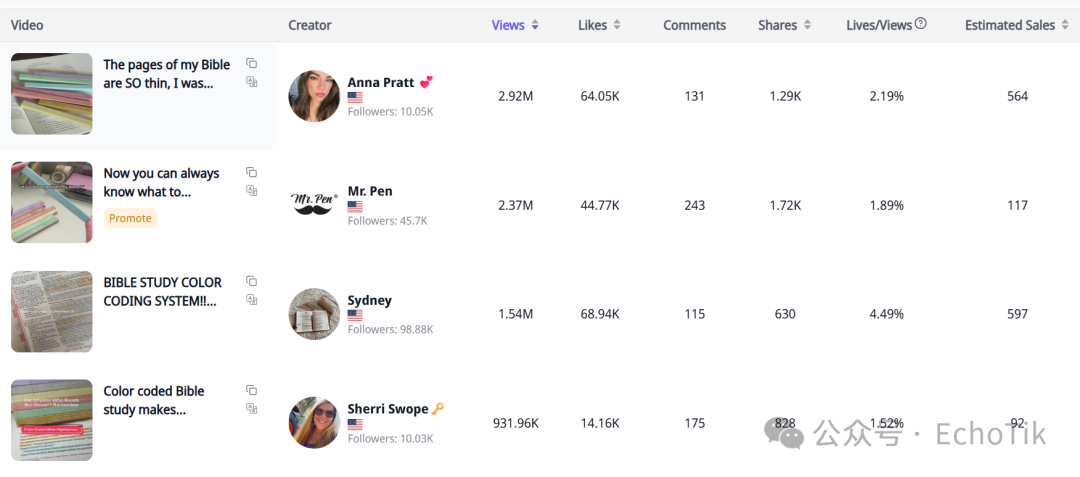
Task: Sort table by Views column
Action: point(515,25)
